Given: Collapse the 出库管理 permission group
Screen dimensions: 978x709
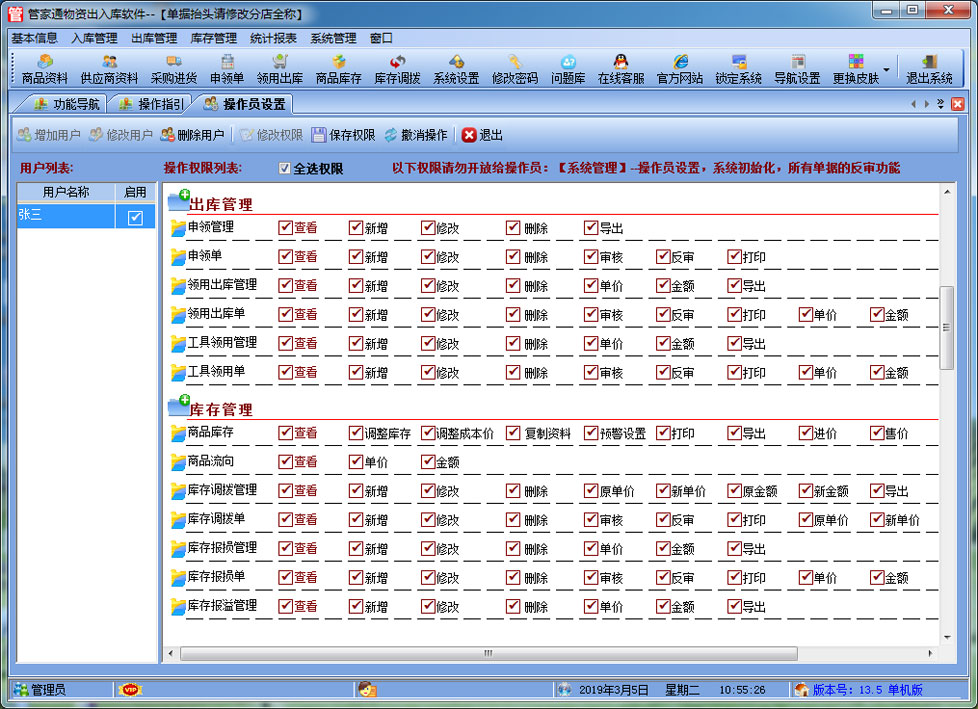Looking at the screenshot, I should 179,202.
